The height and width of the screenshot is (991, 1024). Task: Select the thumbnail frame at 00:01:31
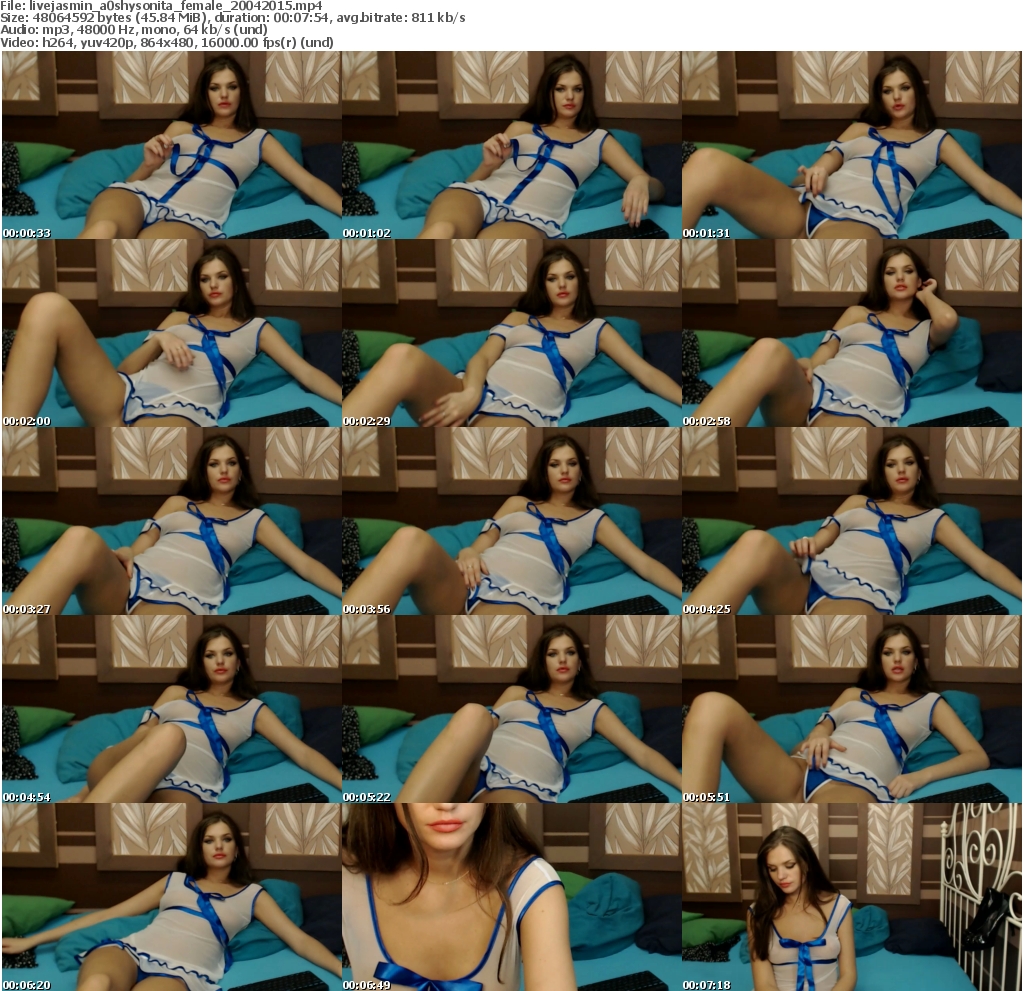[x=852, y=145]
